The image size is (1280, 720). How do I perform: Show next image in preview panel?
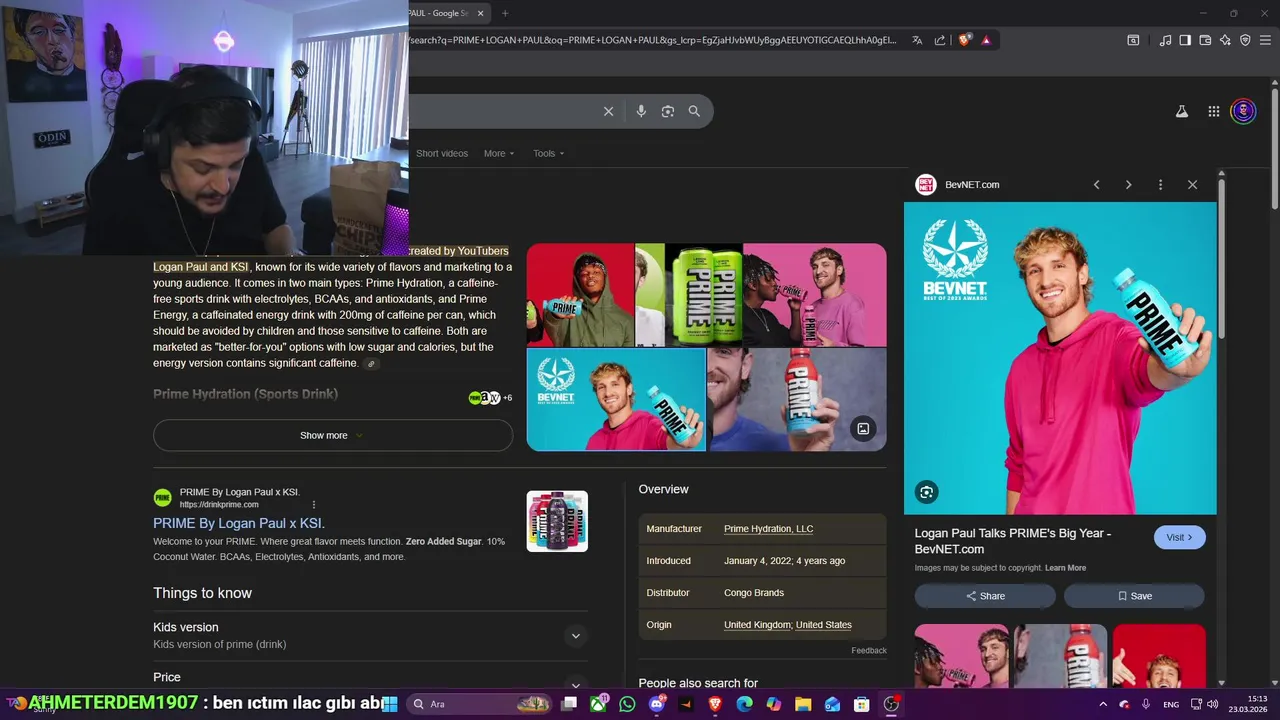pos(1128,185)
